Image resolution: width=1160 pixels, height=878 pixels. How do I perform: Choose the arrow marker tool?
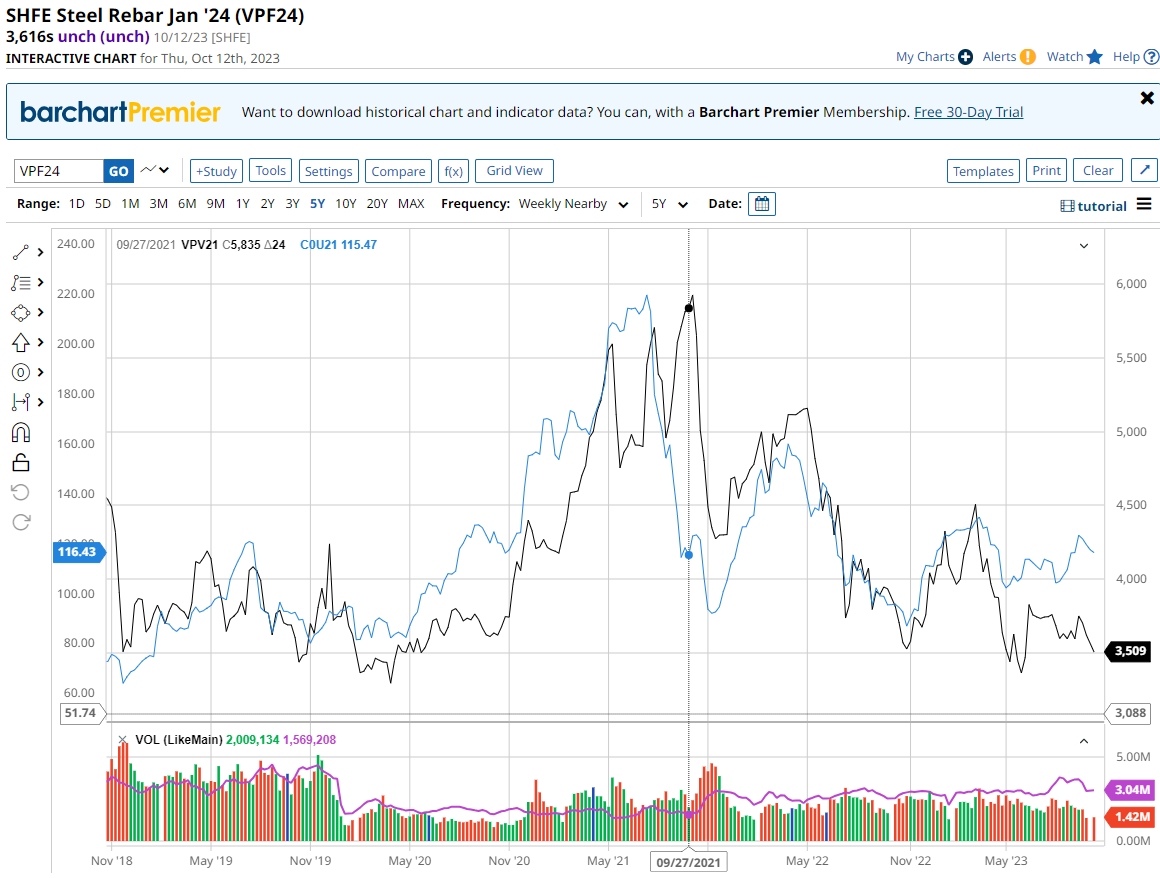(21, 343)
